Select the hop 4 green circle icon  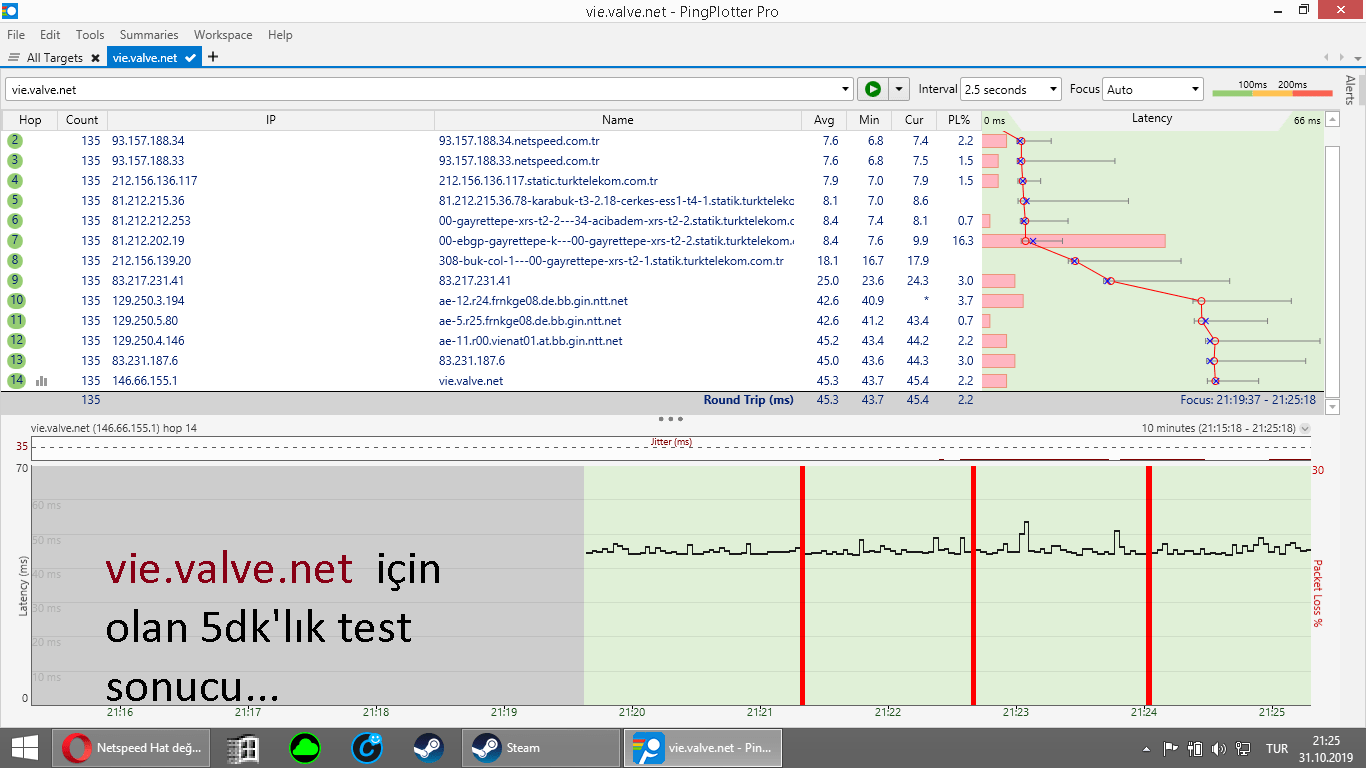click(15, 181)
